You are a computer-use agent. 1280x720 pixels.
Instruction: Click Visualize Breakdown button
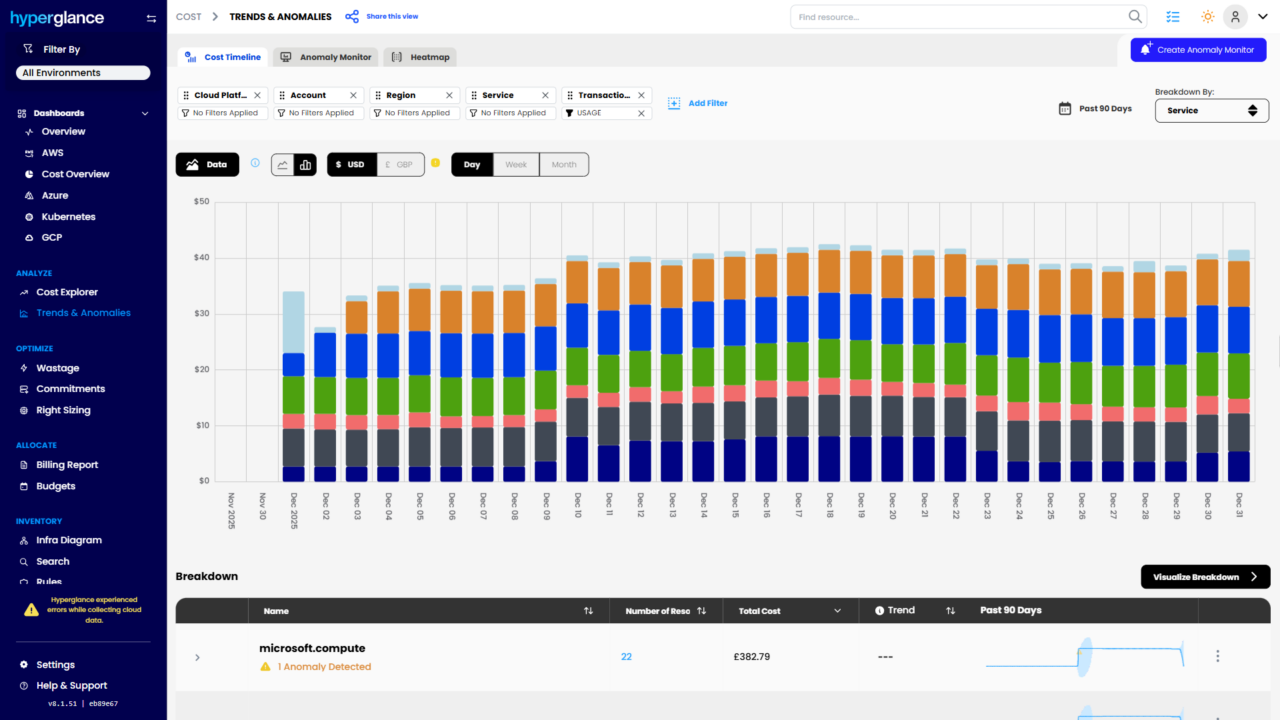(x=1205, y=577)
